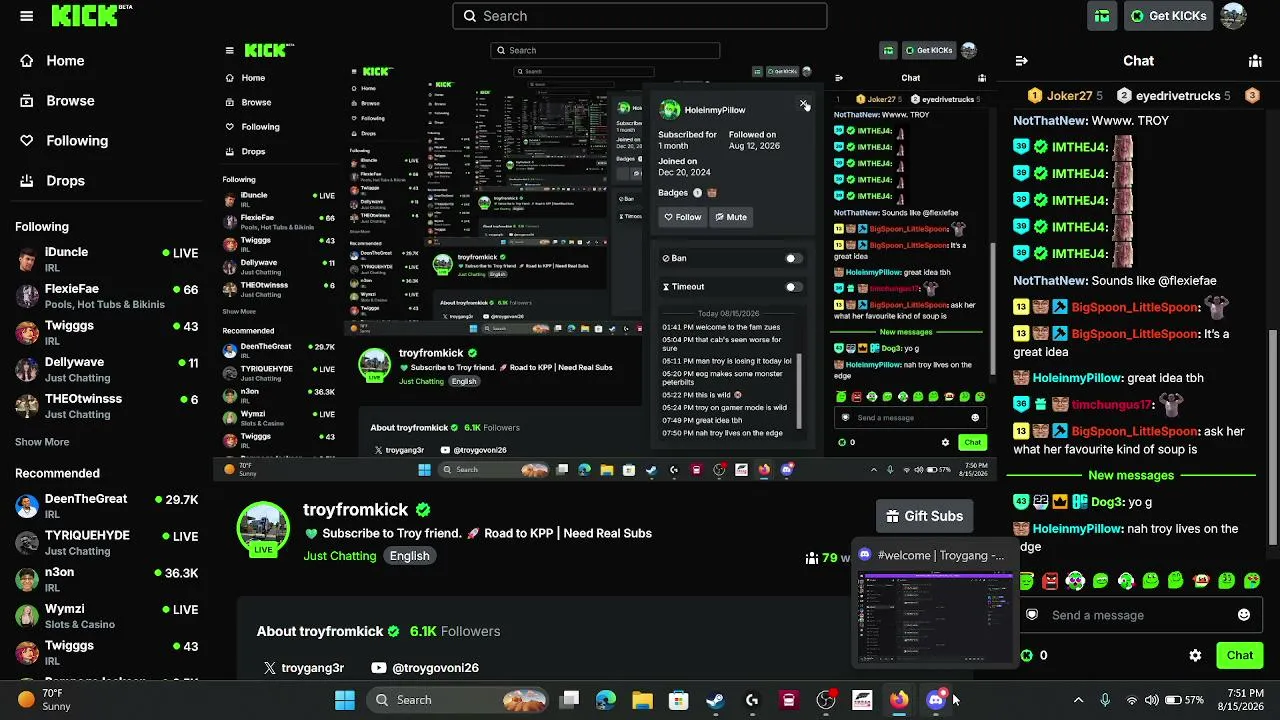This screenshot has width=1280, height=720.
Task: Open the THEOtwinsss channel in the sidebar
Action: tap(107, 406)
